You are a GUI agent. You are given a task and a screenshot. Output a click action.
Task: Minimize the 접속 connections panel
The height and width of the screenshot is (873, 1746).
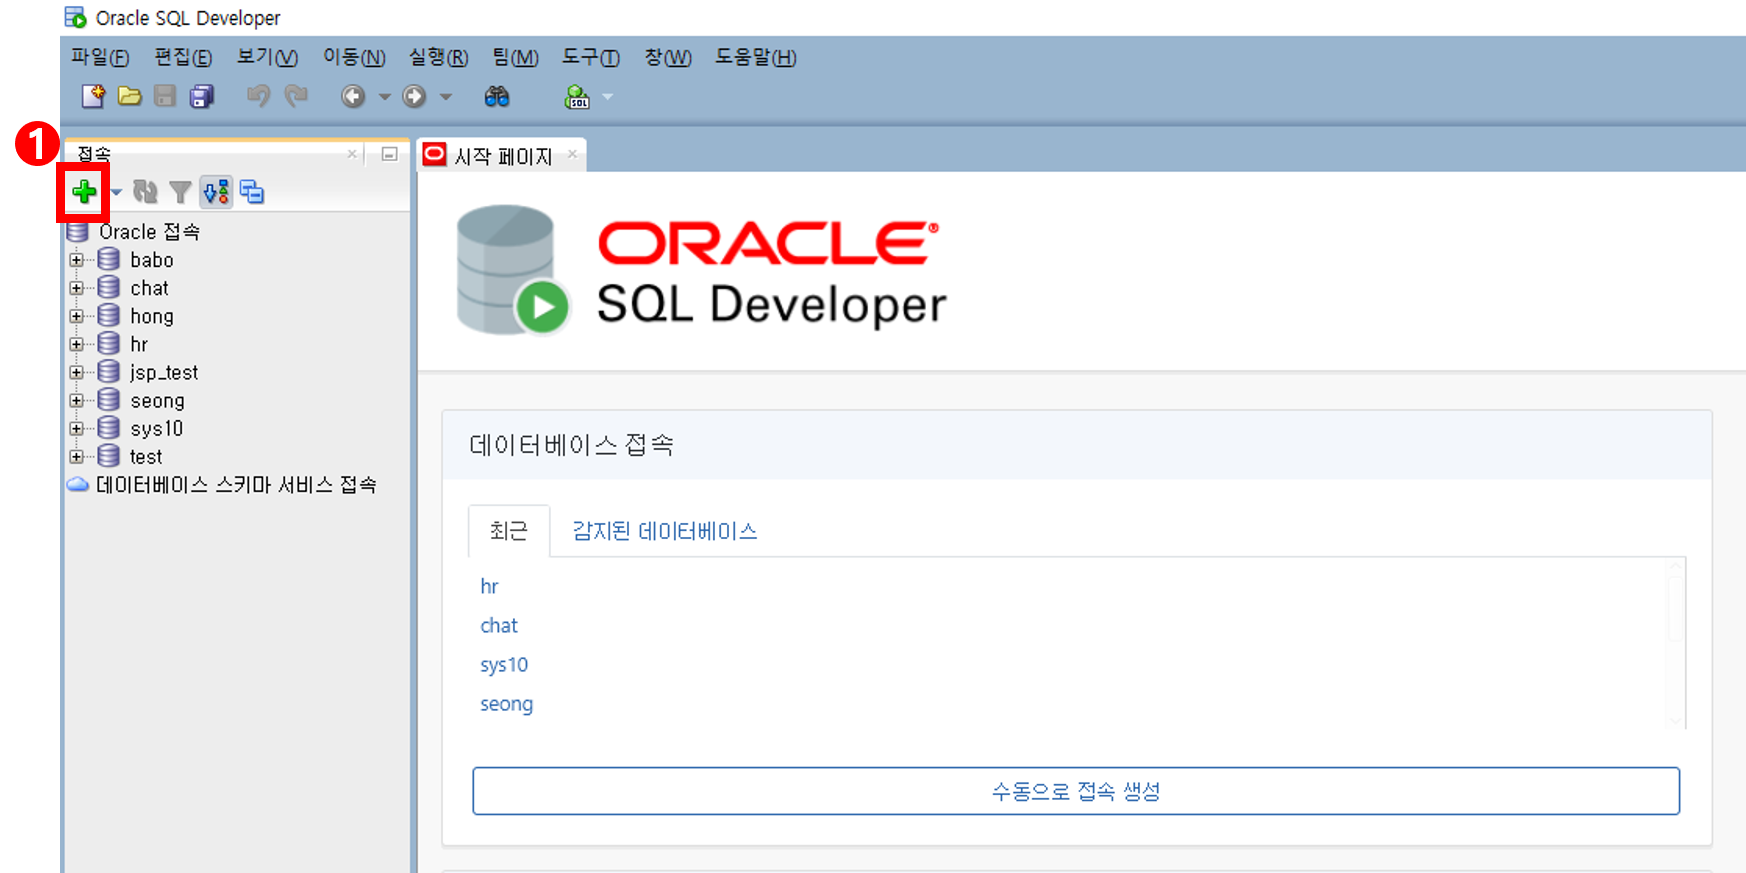pos(390,154)
